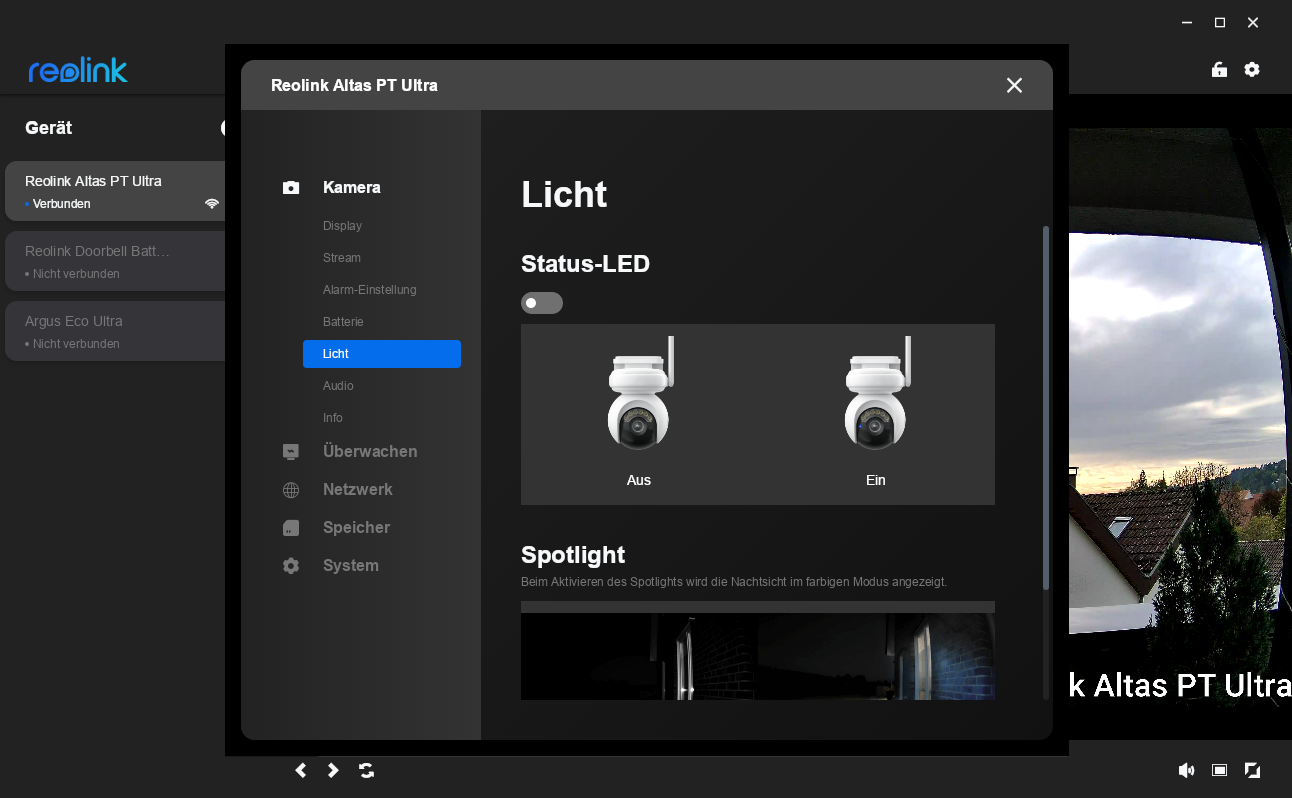Image resolution: width=1292 pixels, height=798 pixels.
Task: Go to Alarm-Einstellung settings
Action: pos(369,290)
